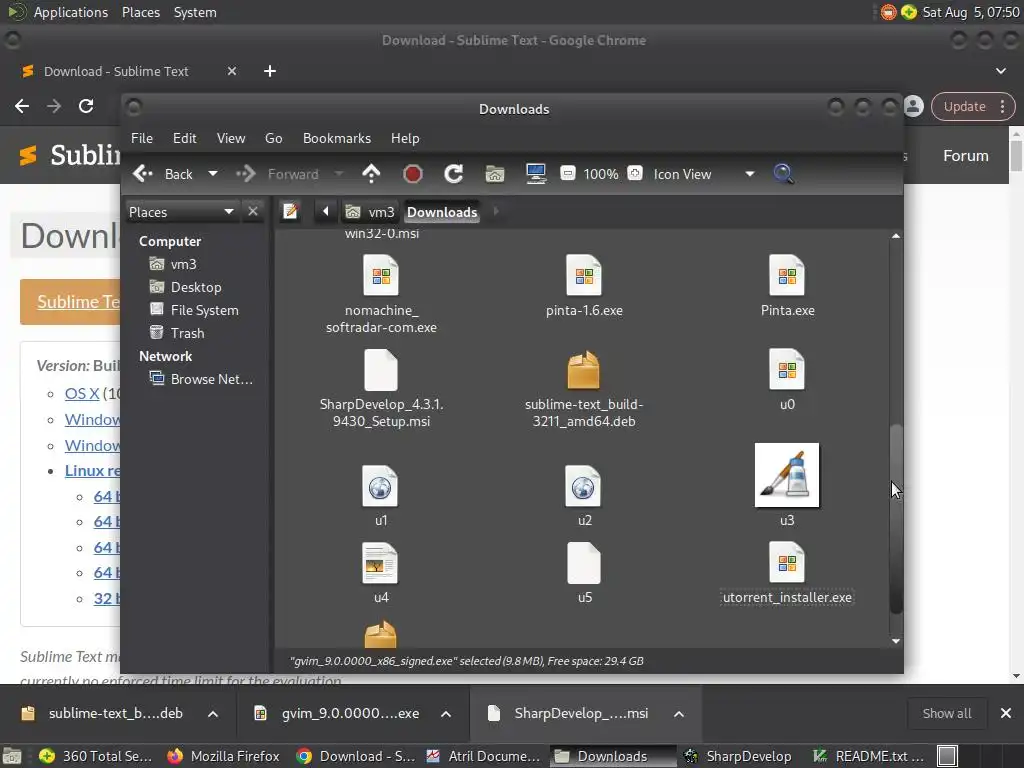Zoom in with plus icon

click(635, 174)
